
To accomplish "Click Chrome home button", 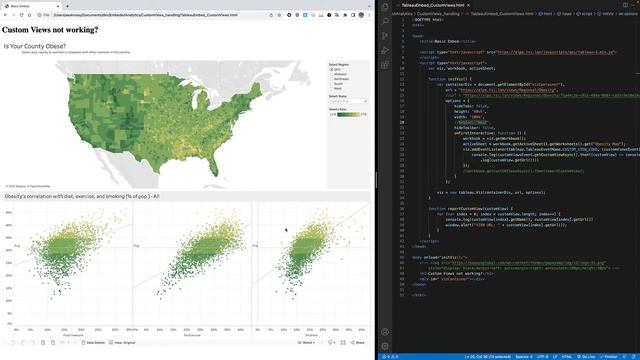I will coord(29,15).
